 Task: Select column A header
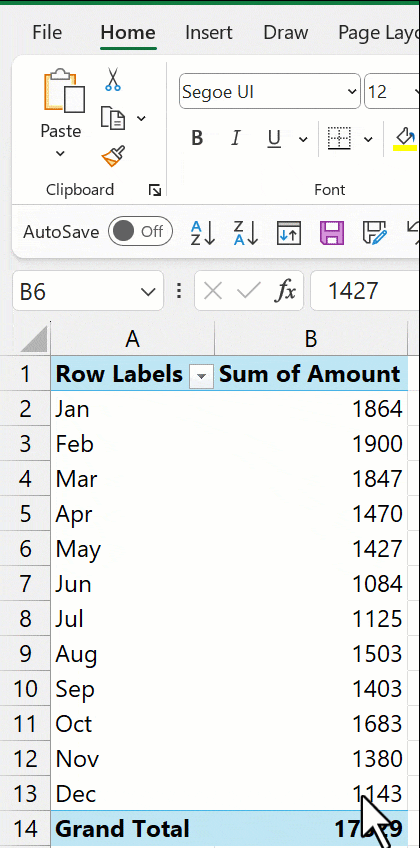click(132, 339)
